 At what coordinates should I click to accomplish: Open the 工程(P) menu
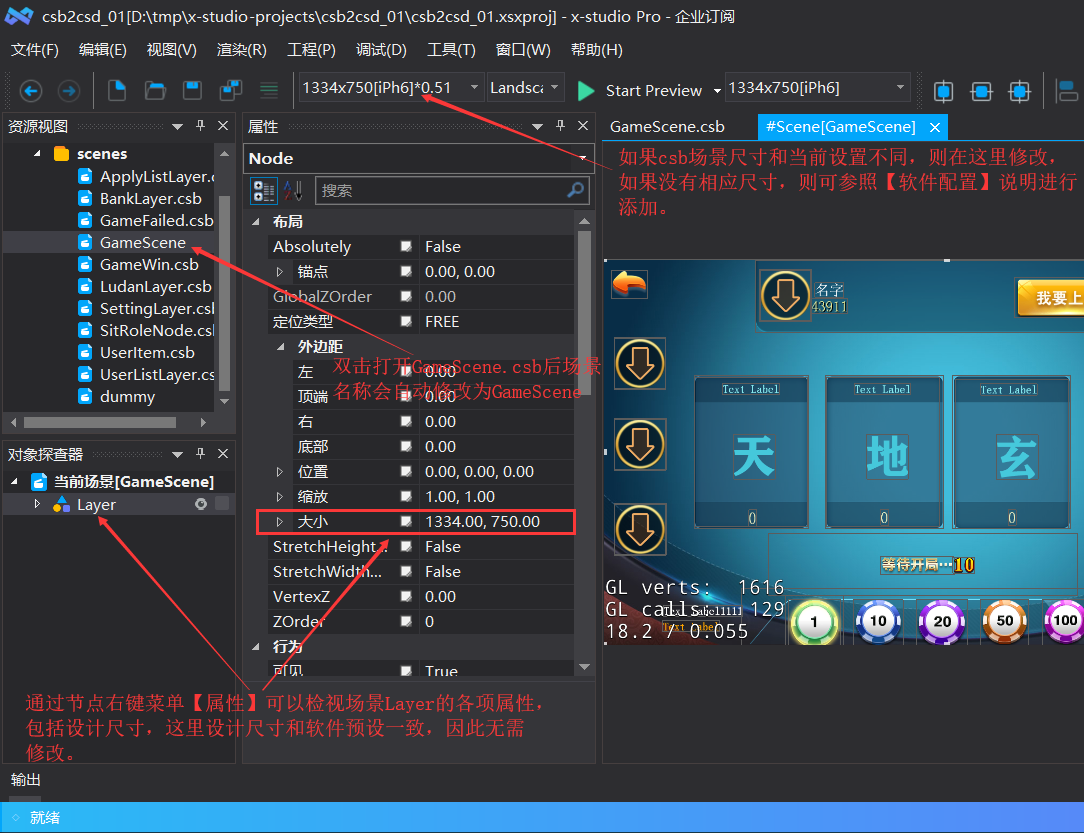pos(311,50)
